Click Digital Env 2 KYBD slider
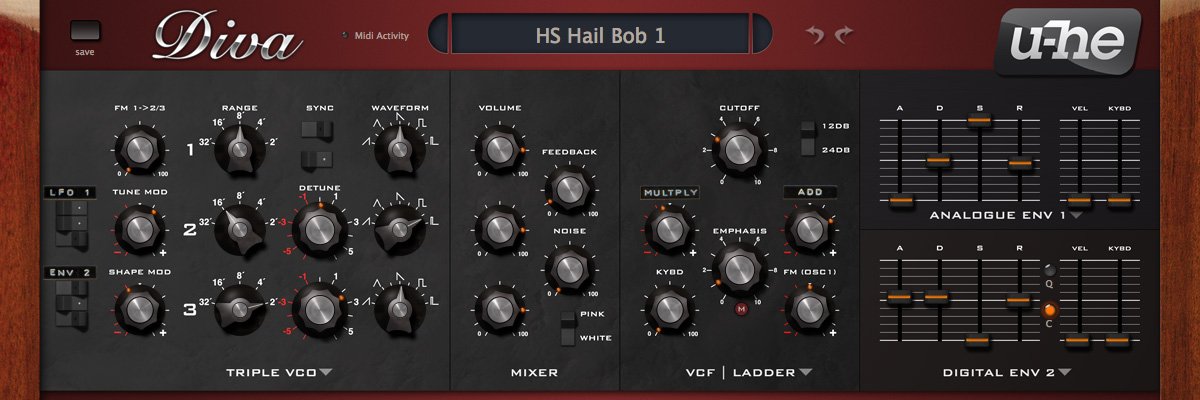The height and width of the screenshot is (400, 1200). (x=1117, y=341)
